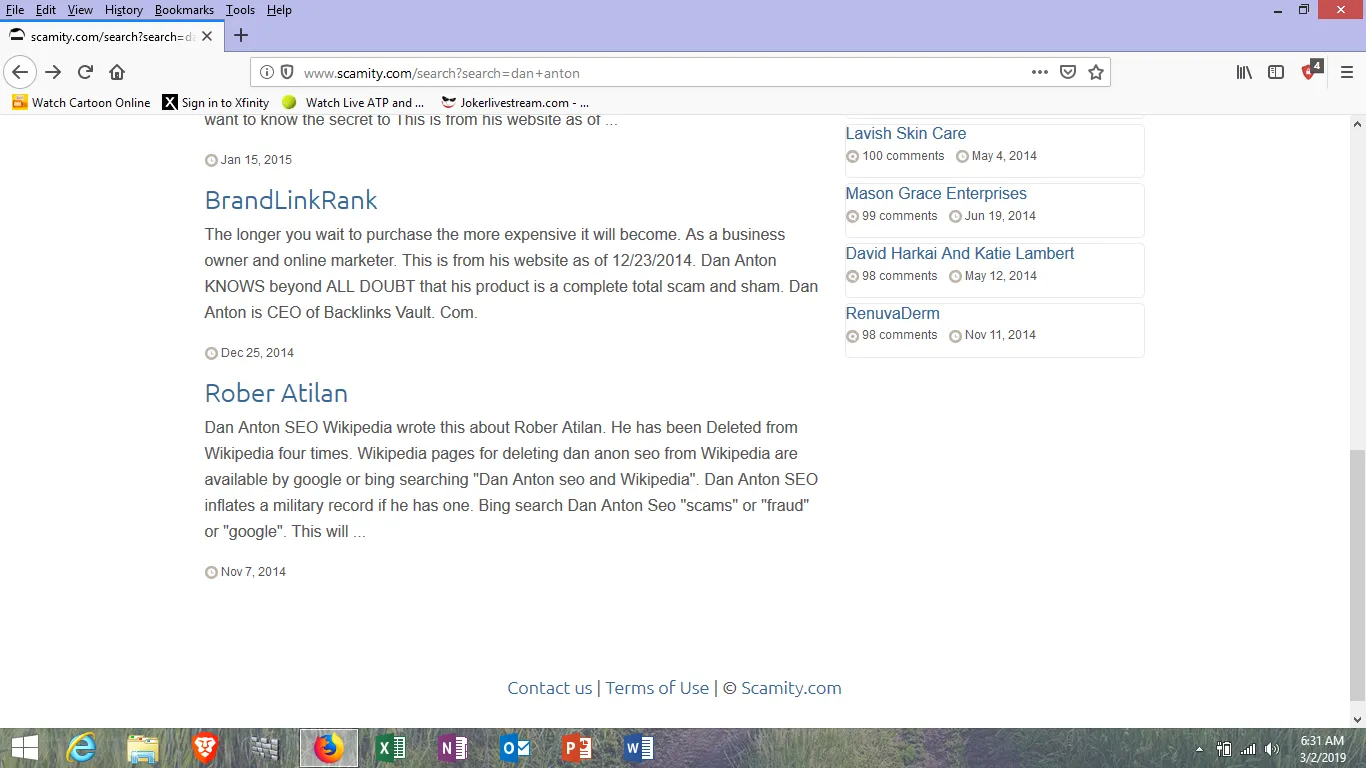Open Sign in to Xfinity bookmark

tap(216, 102)
